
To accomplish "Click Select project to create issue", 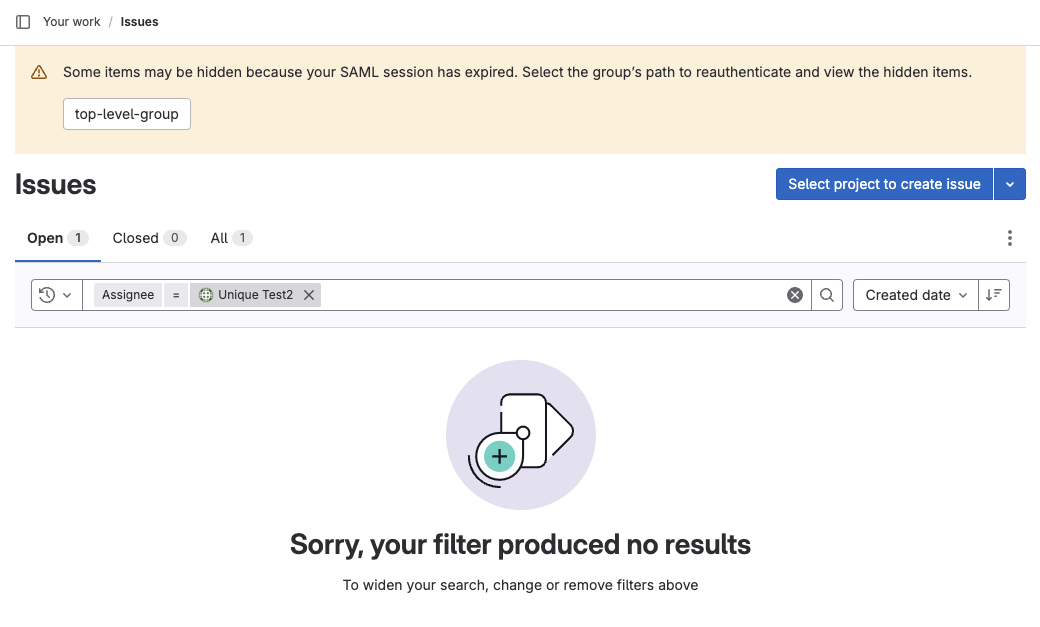I will tap(883, 184).
